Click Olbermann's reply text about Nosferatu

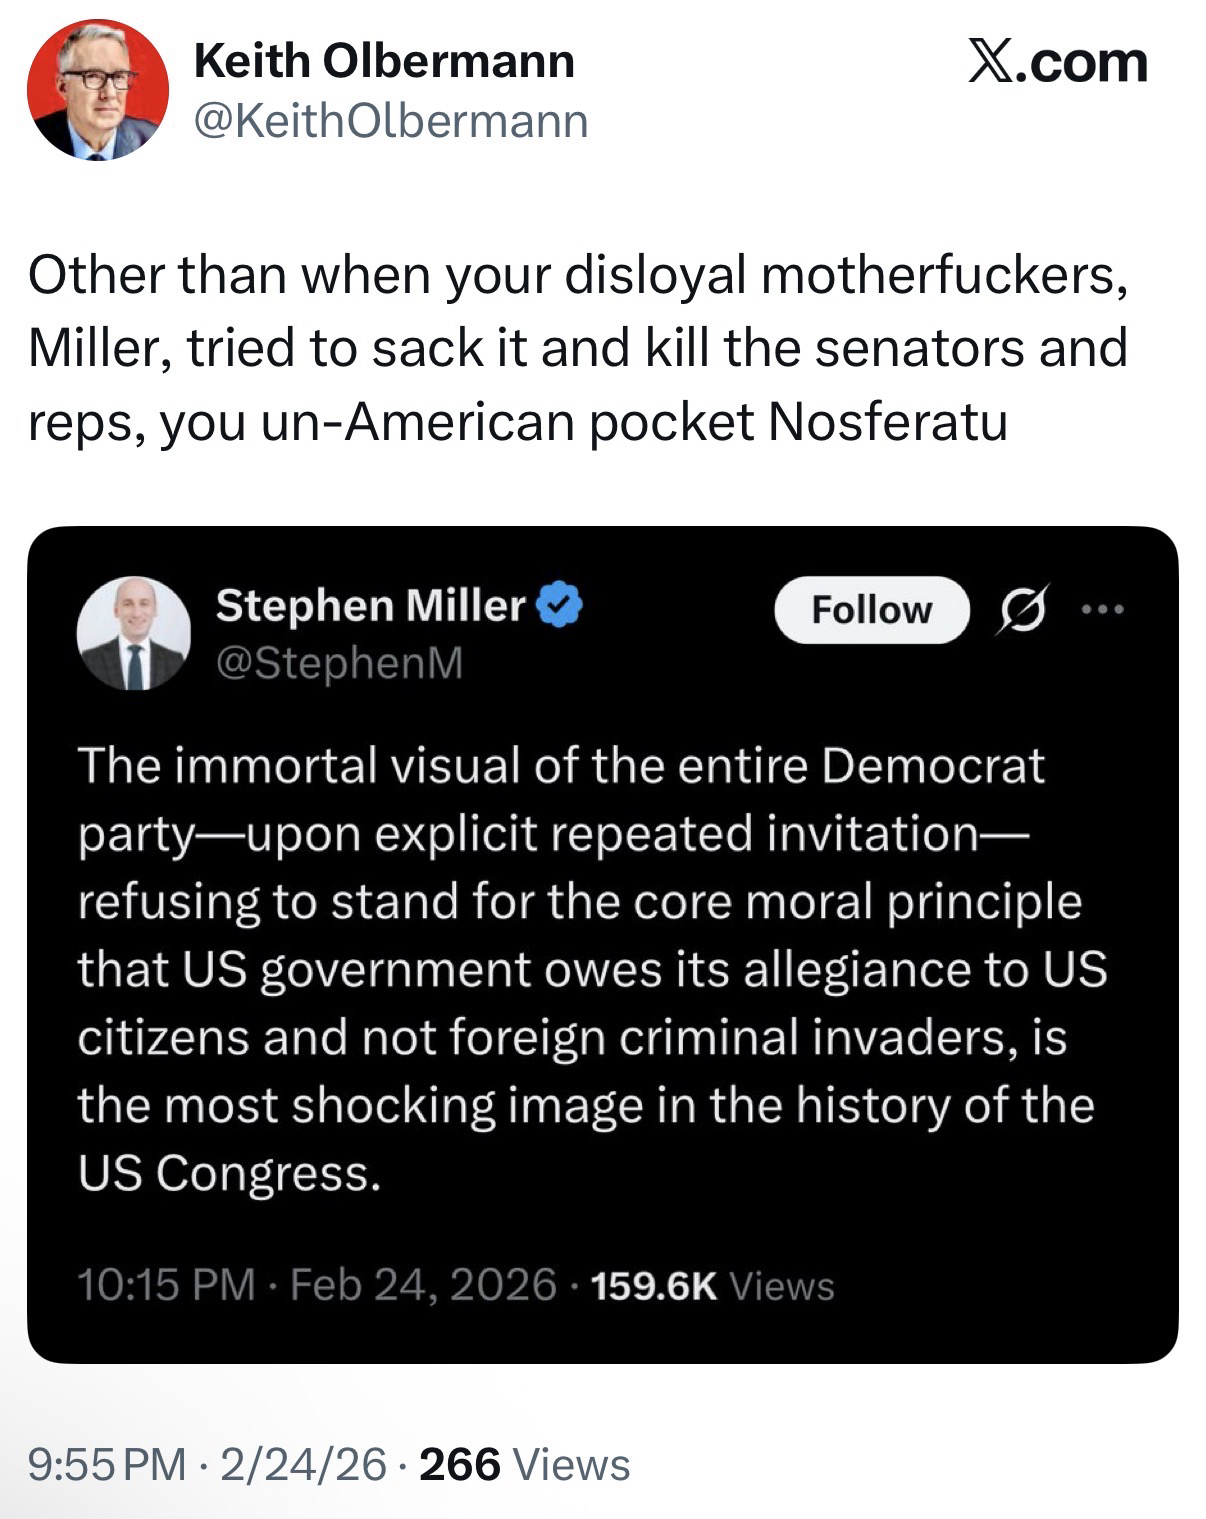pyautogui.click(x=578, y=348)
